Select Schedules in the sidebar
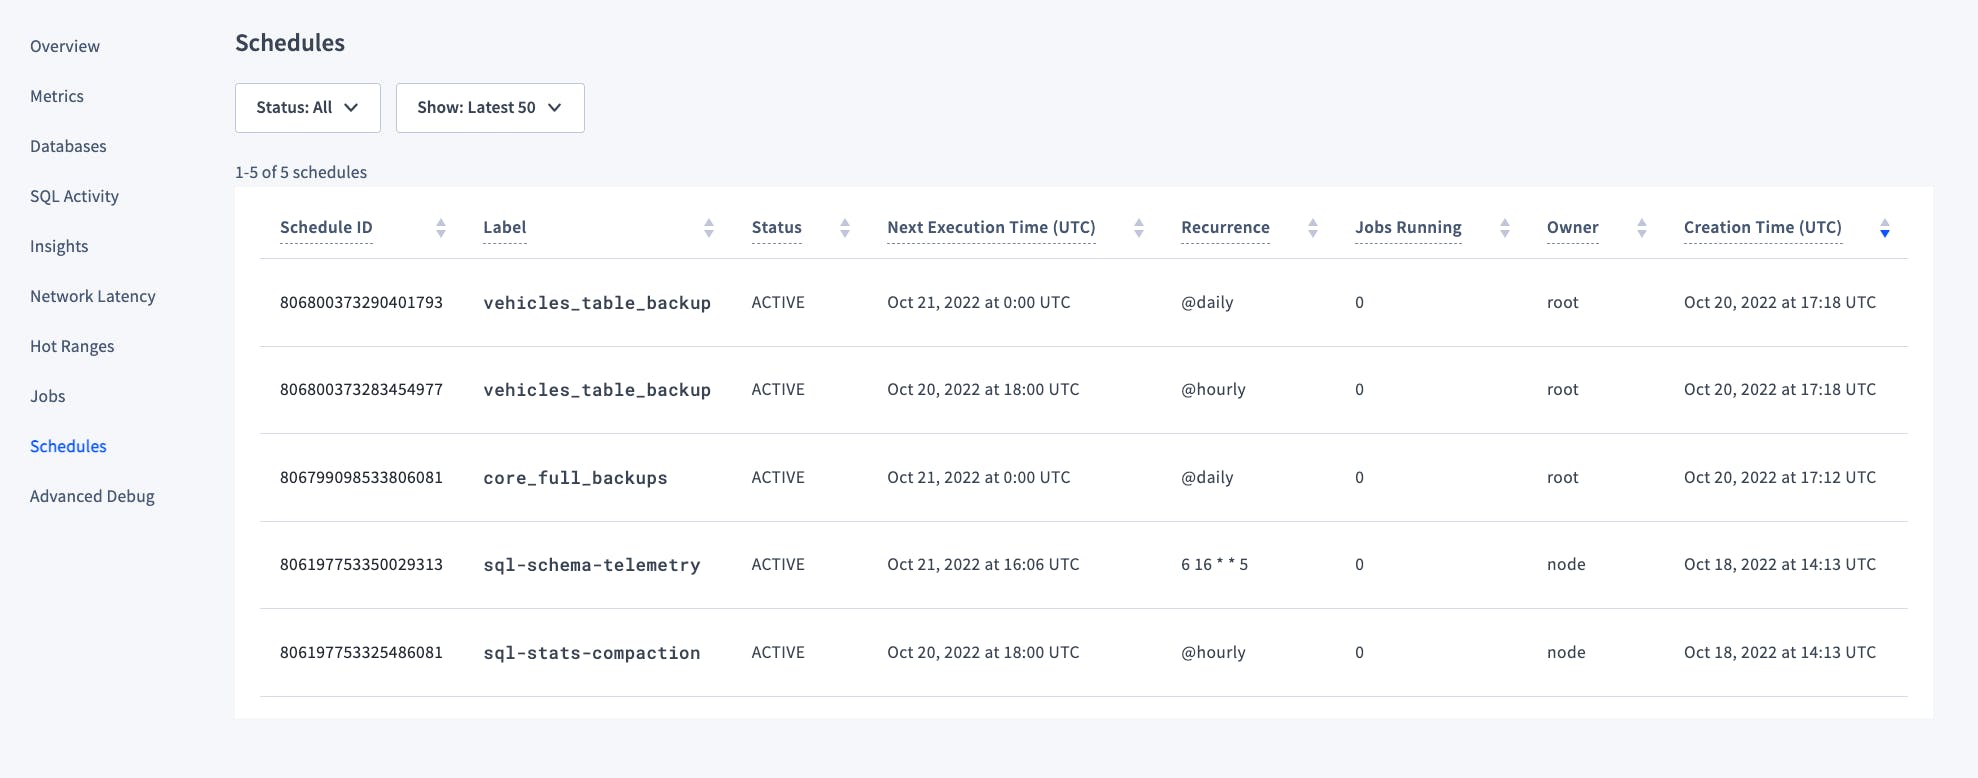This screenshot has width=1978, height=778. coord(68,446)
